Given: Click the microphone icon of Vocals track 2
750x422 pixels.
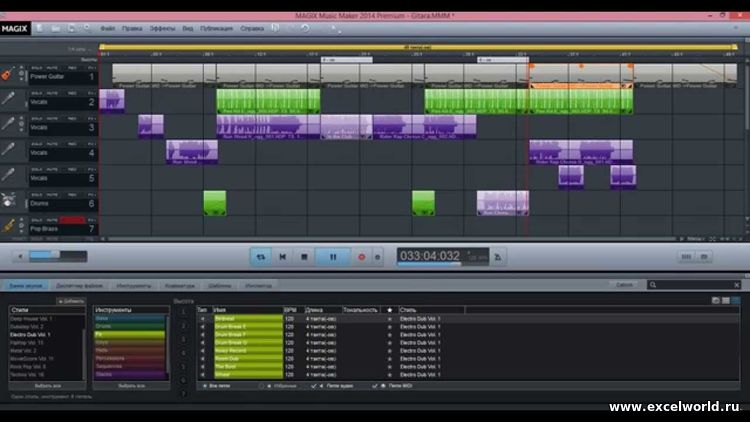Looking at the screenshot, I should coord(8,99).
